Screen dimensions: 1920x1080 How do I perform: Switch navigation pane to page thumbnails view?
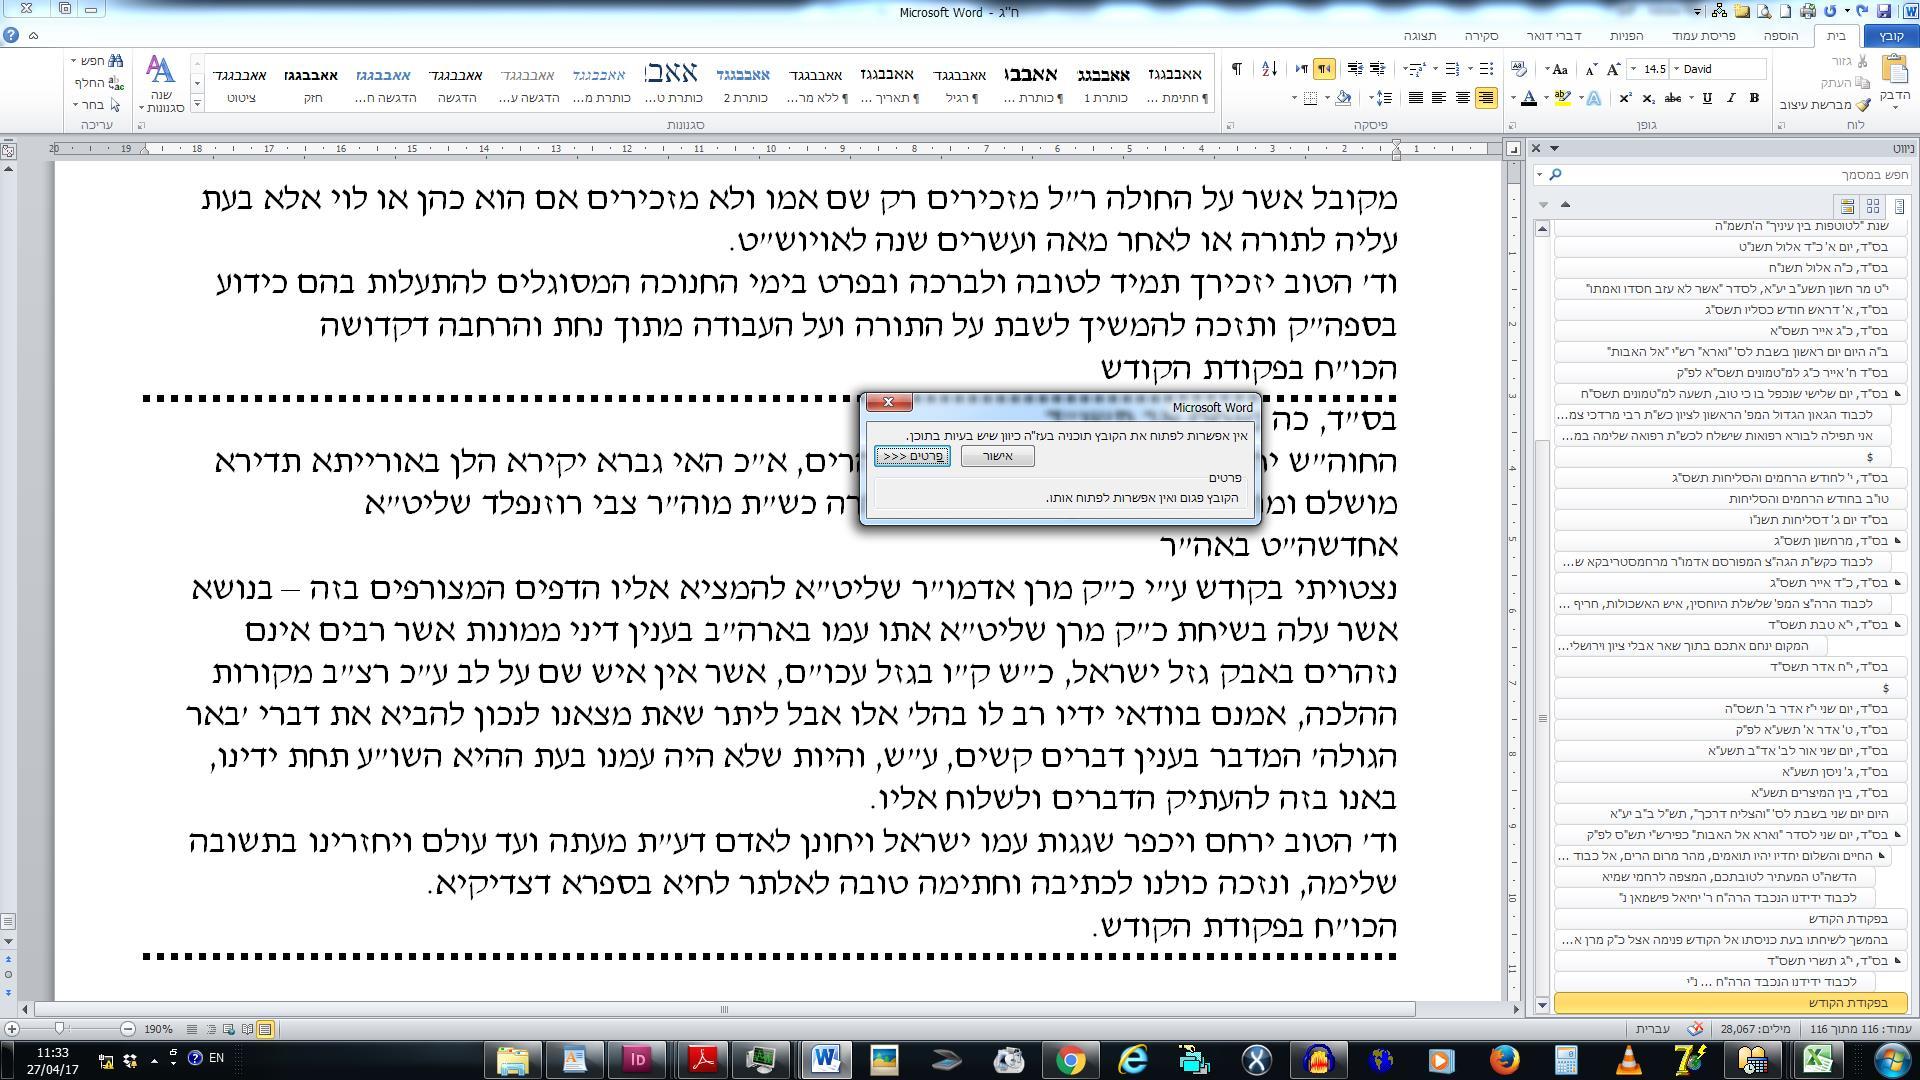(x=1872, y=206)
